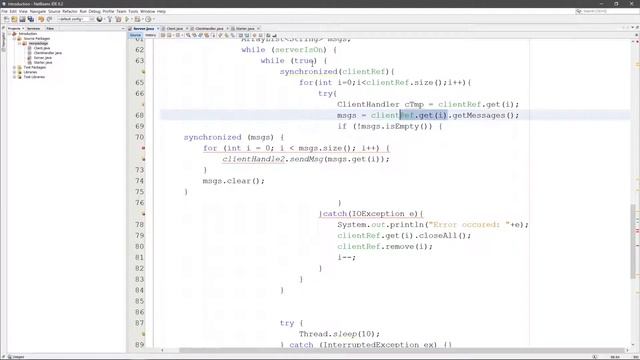Click the History view button

tap(150, 36)
